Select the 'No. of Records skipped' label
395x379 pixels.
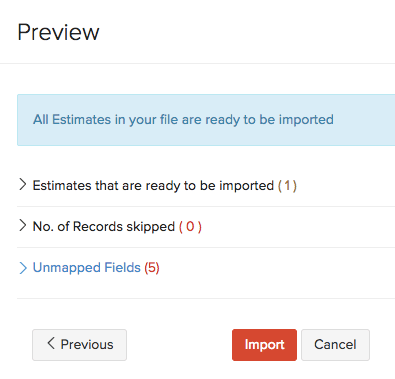[104, 227]
